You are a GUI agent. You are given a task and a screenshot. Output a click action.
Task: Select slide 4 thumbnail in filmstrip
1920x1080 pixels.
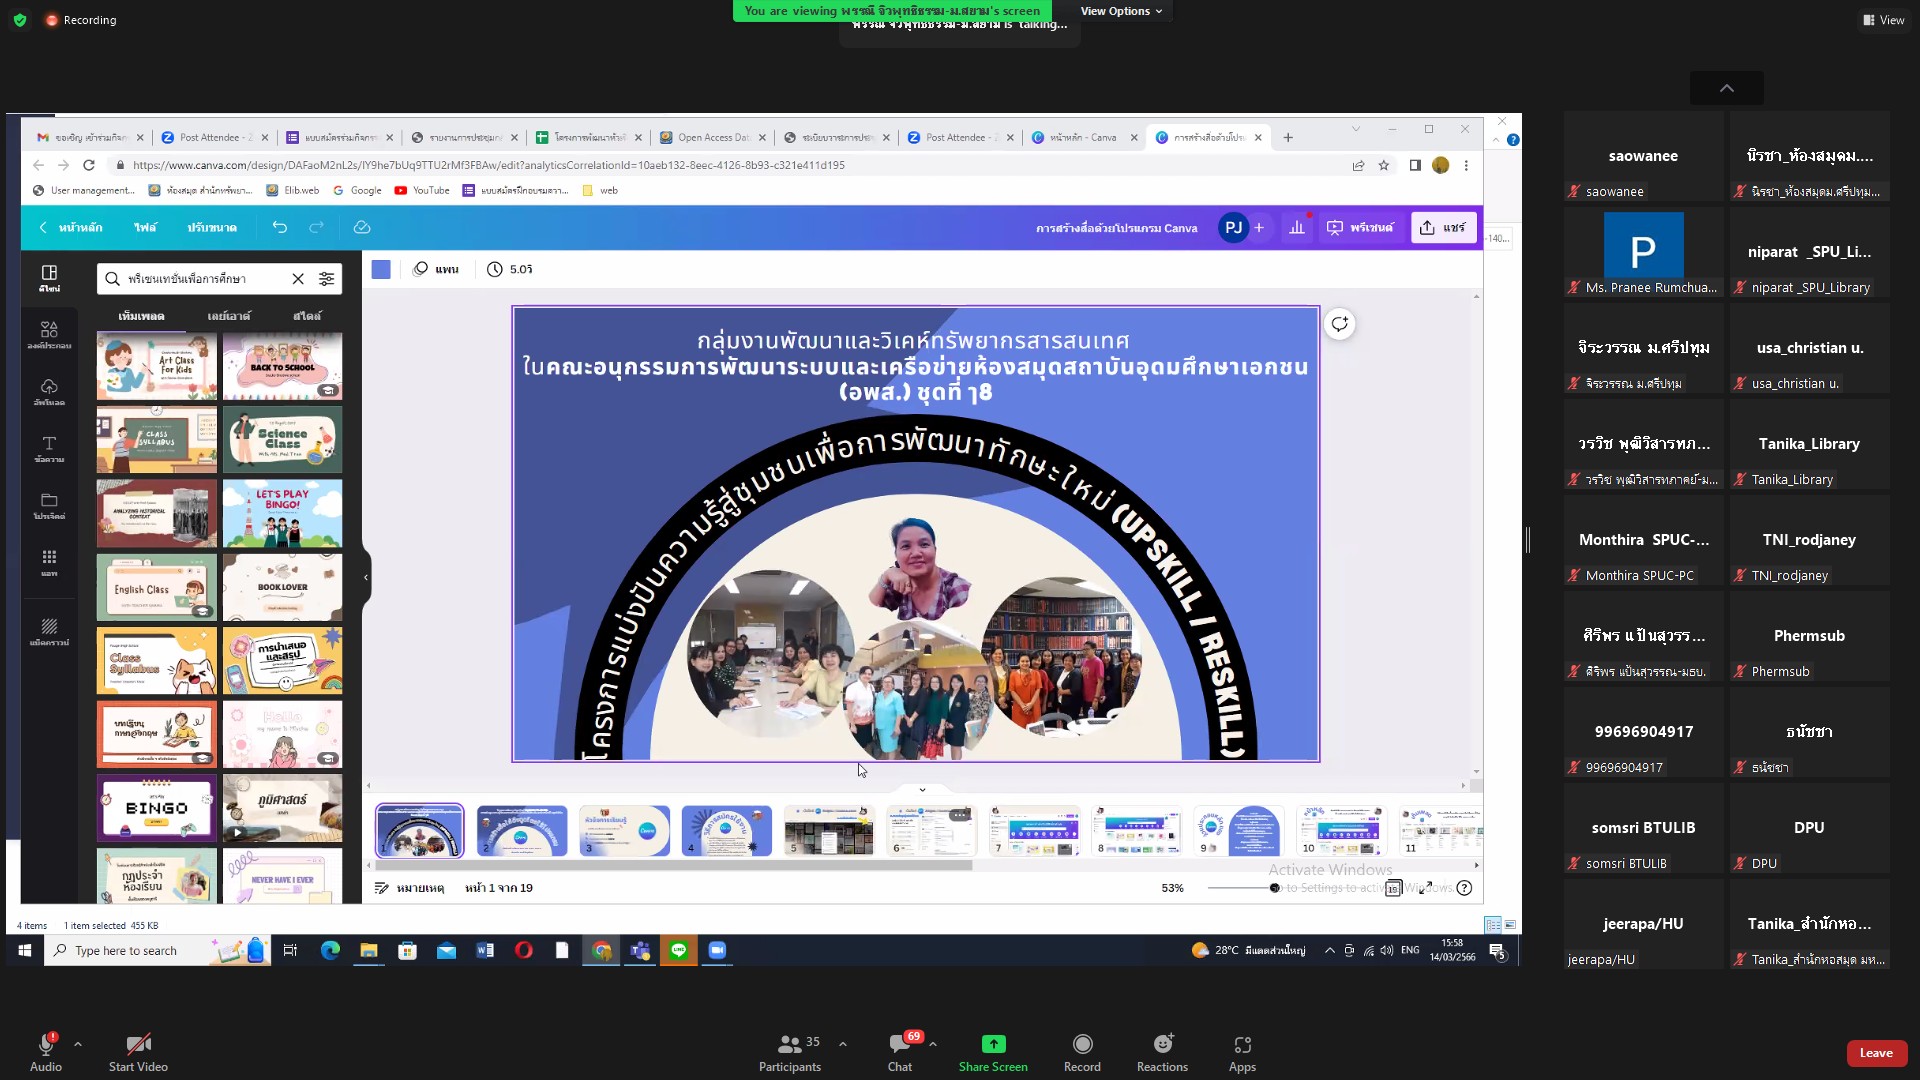tap(726, 830)
